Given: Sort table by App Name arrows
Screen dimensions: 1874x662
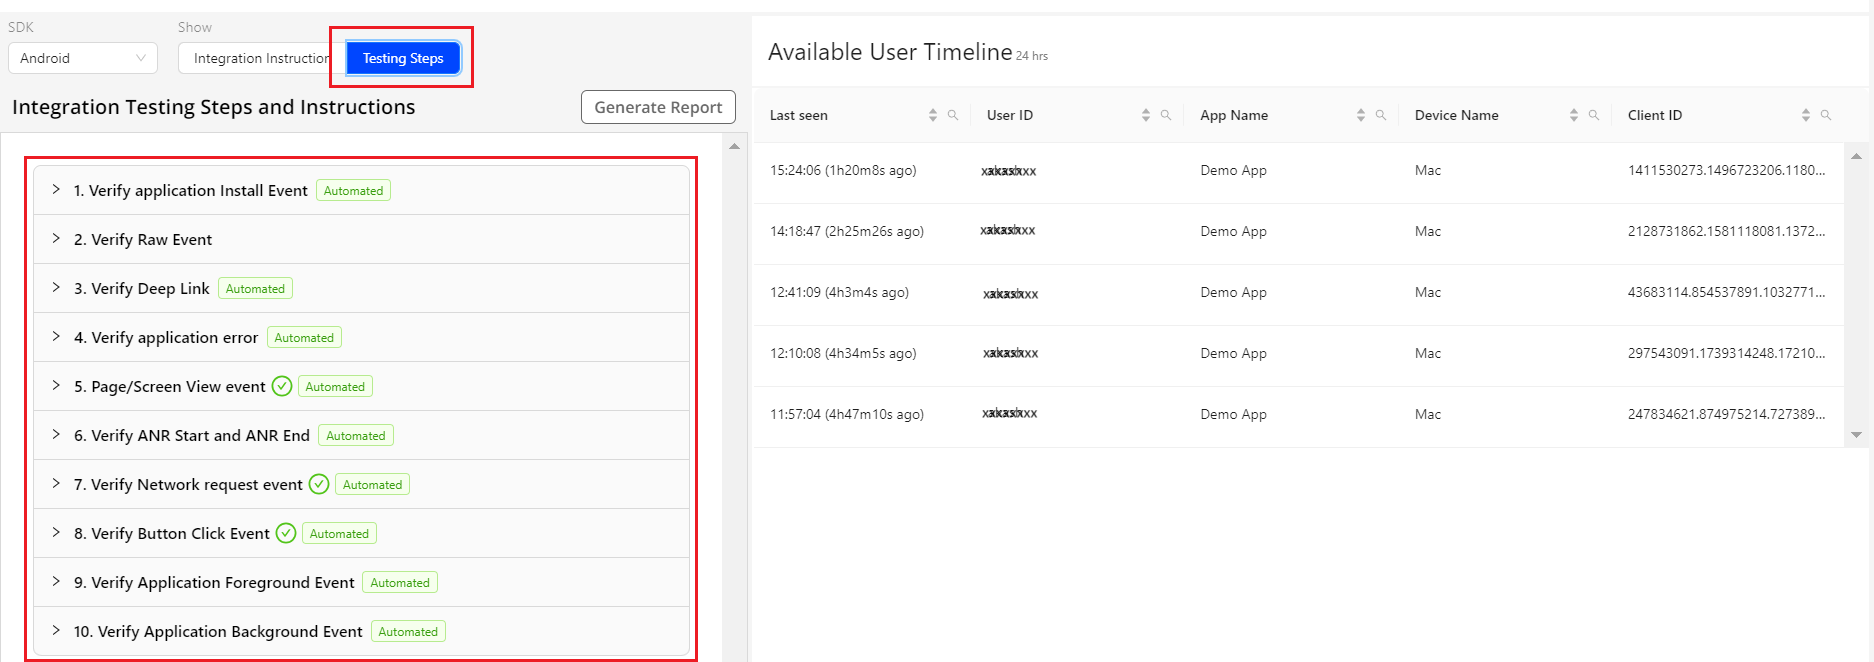Looking at the screenshot, I should pos(1361,115).
